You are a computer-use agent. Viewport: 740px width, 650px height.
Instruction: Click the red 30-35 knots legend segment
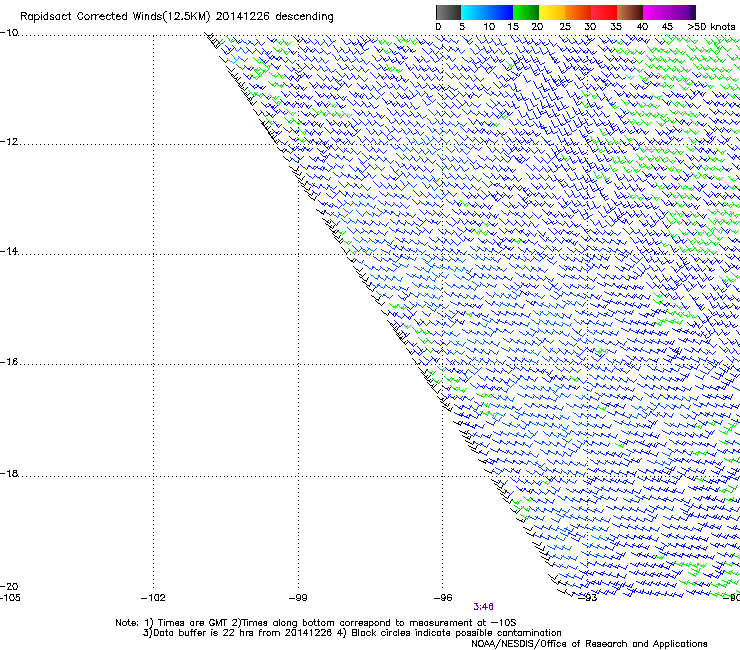(604, 12)
